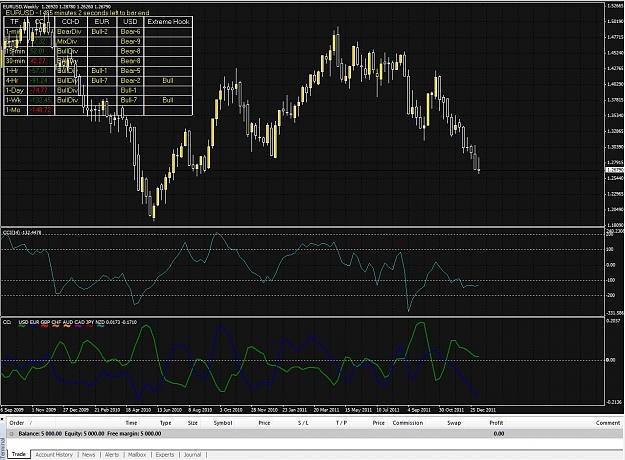625x460 pixels.
Task: Select the Balance 5 000.00 summary row text
Action: point(90,434)
